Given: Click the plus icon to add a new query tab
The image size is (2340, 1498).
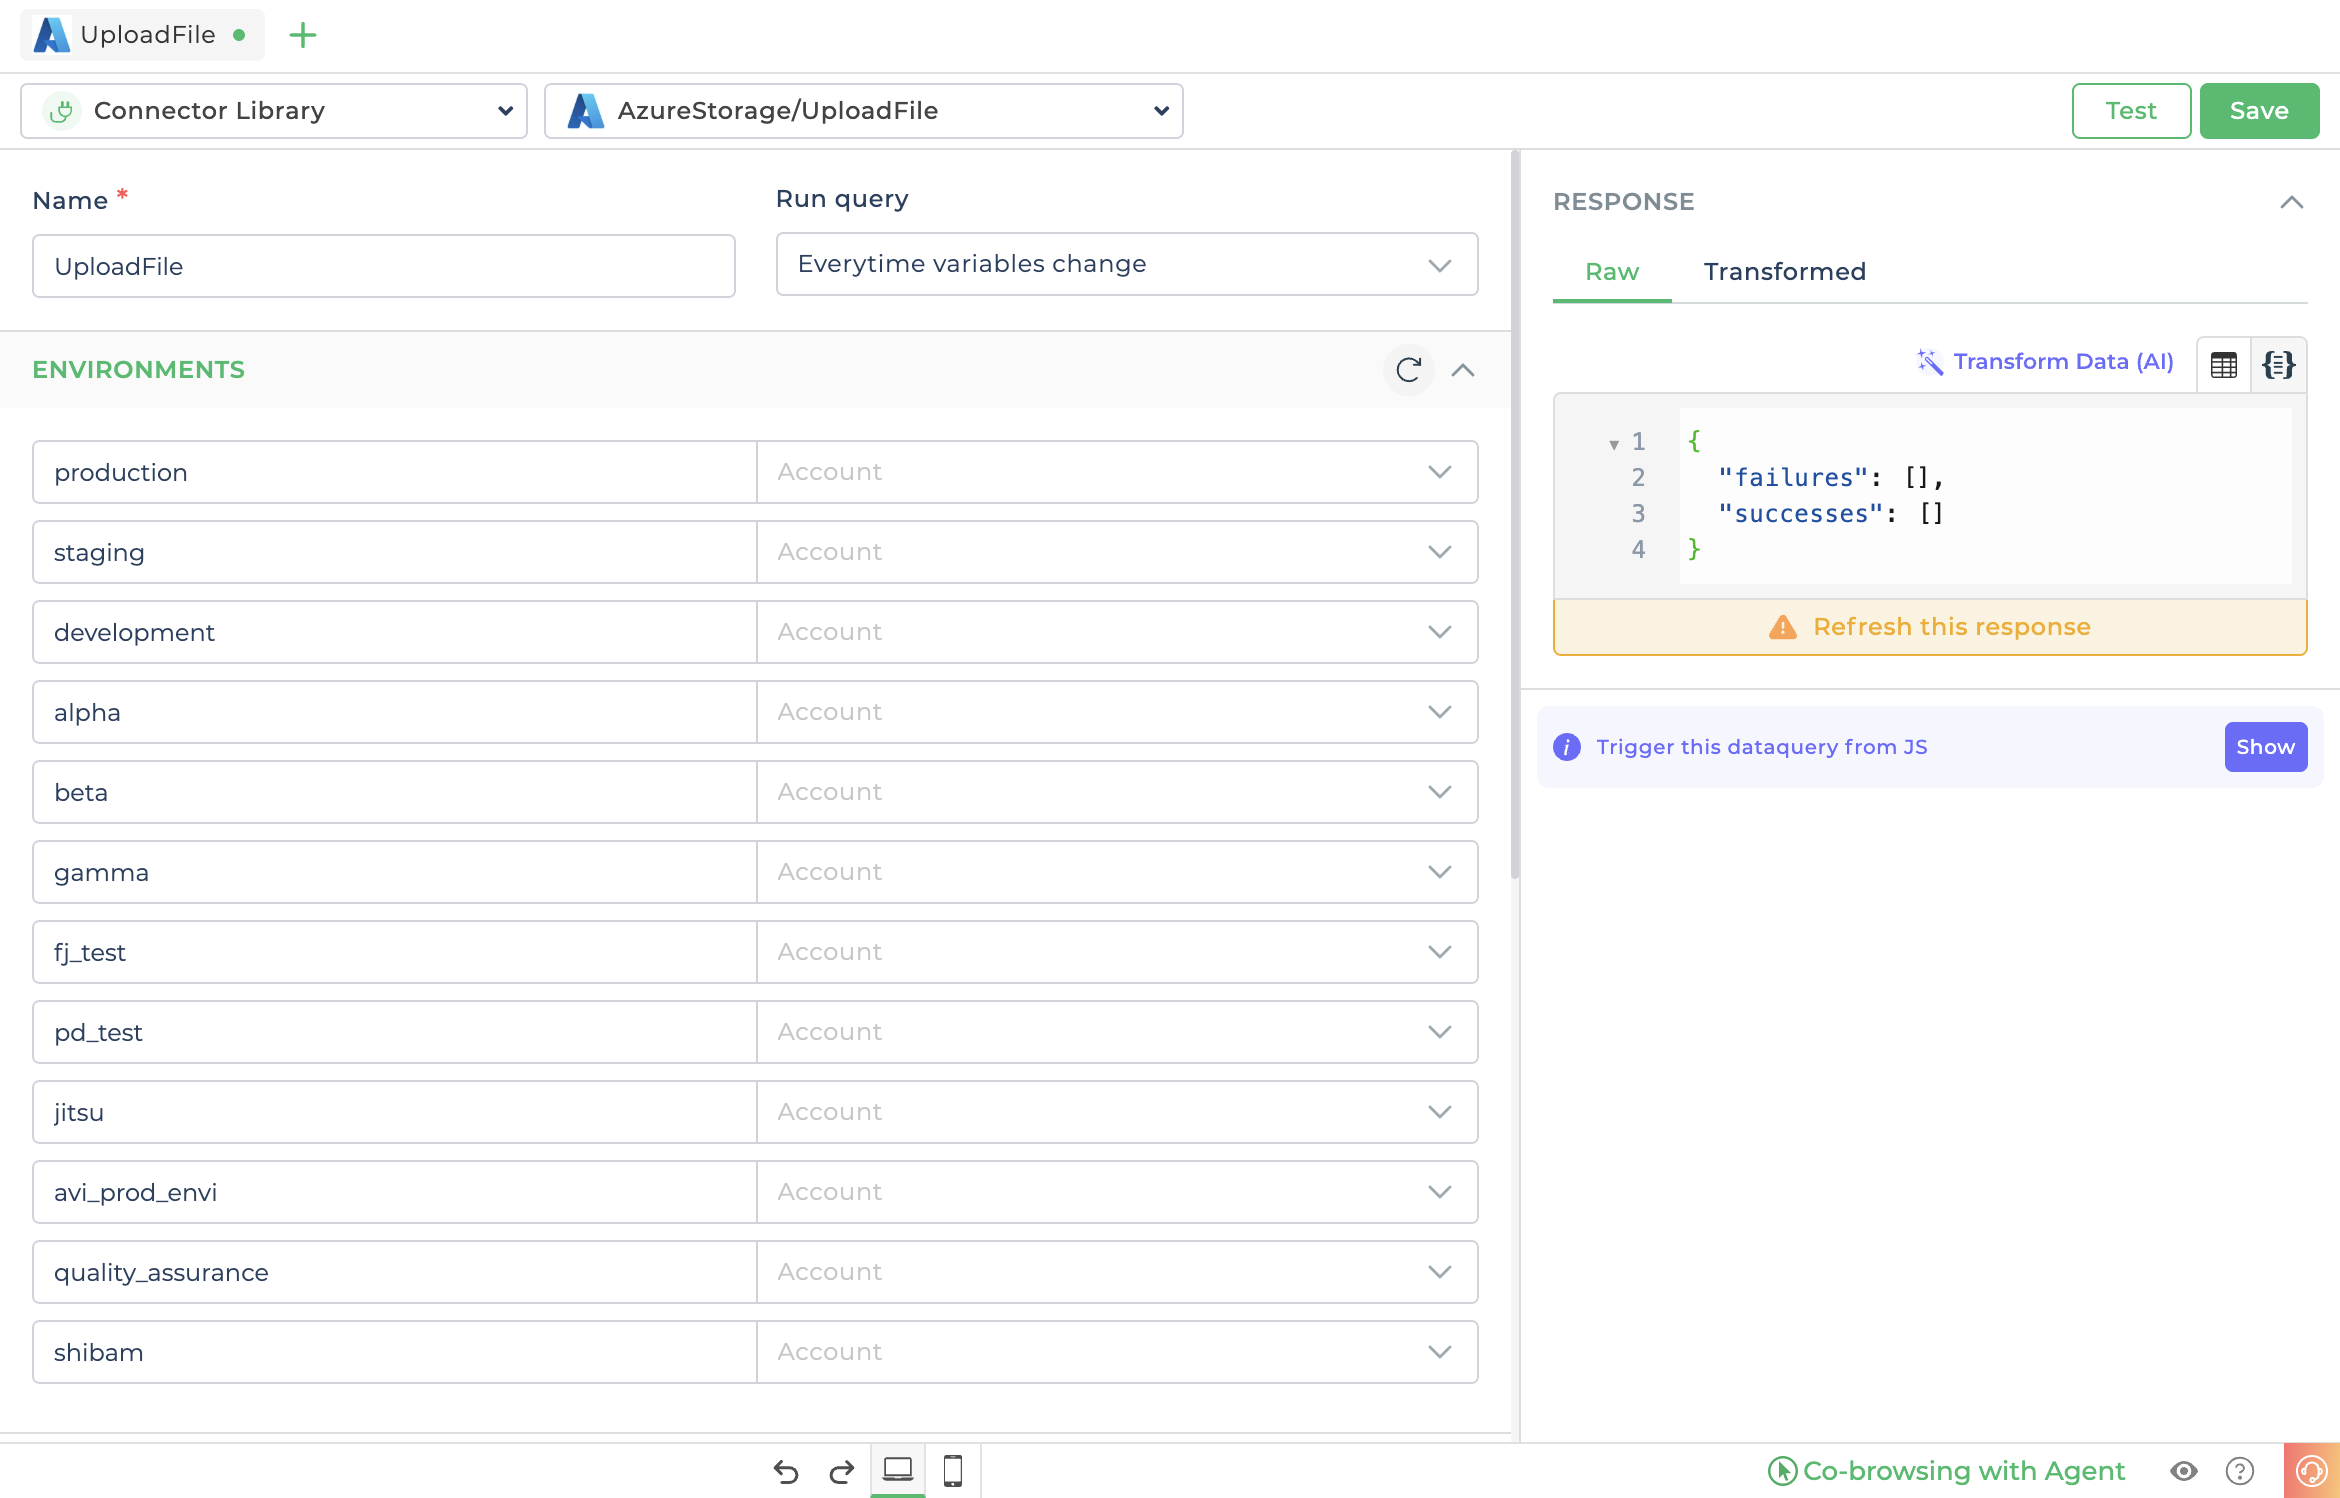Looking at the screenshot, I should tap(302, 36).
